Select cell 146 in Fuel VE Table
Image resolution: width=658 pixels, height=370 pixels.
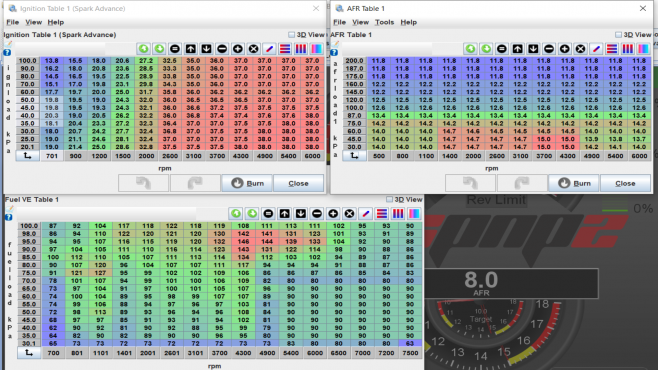click(x=243, y=241)
